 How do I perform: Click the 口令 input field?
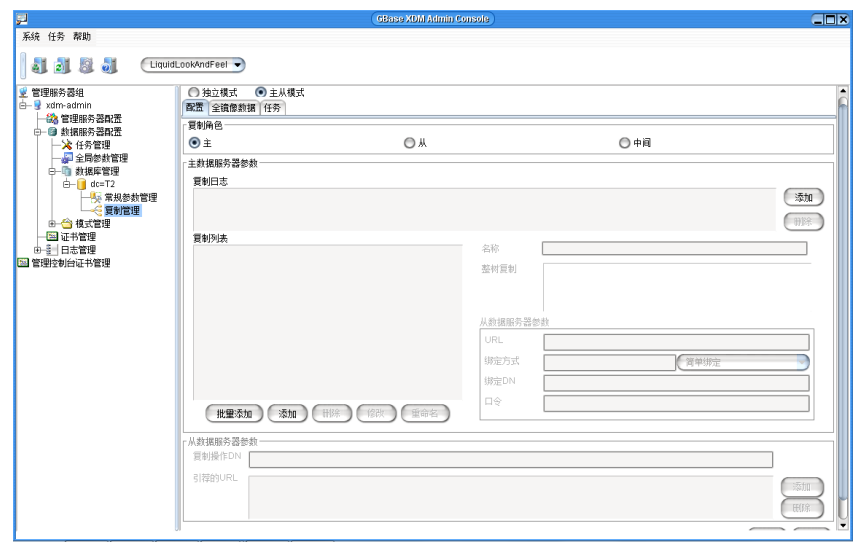pyautogui.click(x=676, y=403)
